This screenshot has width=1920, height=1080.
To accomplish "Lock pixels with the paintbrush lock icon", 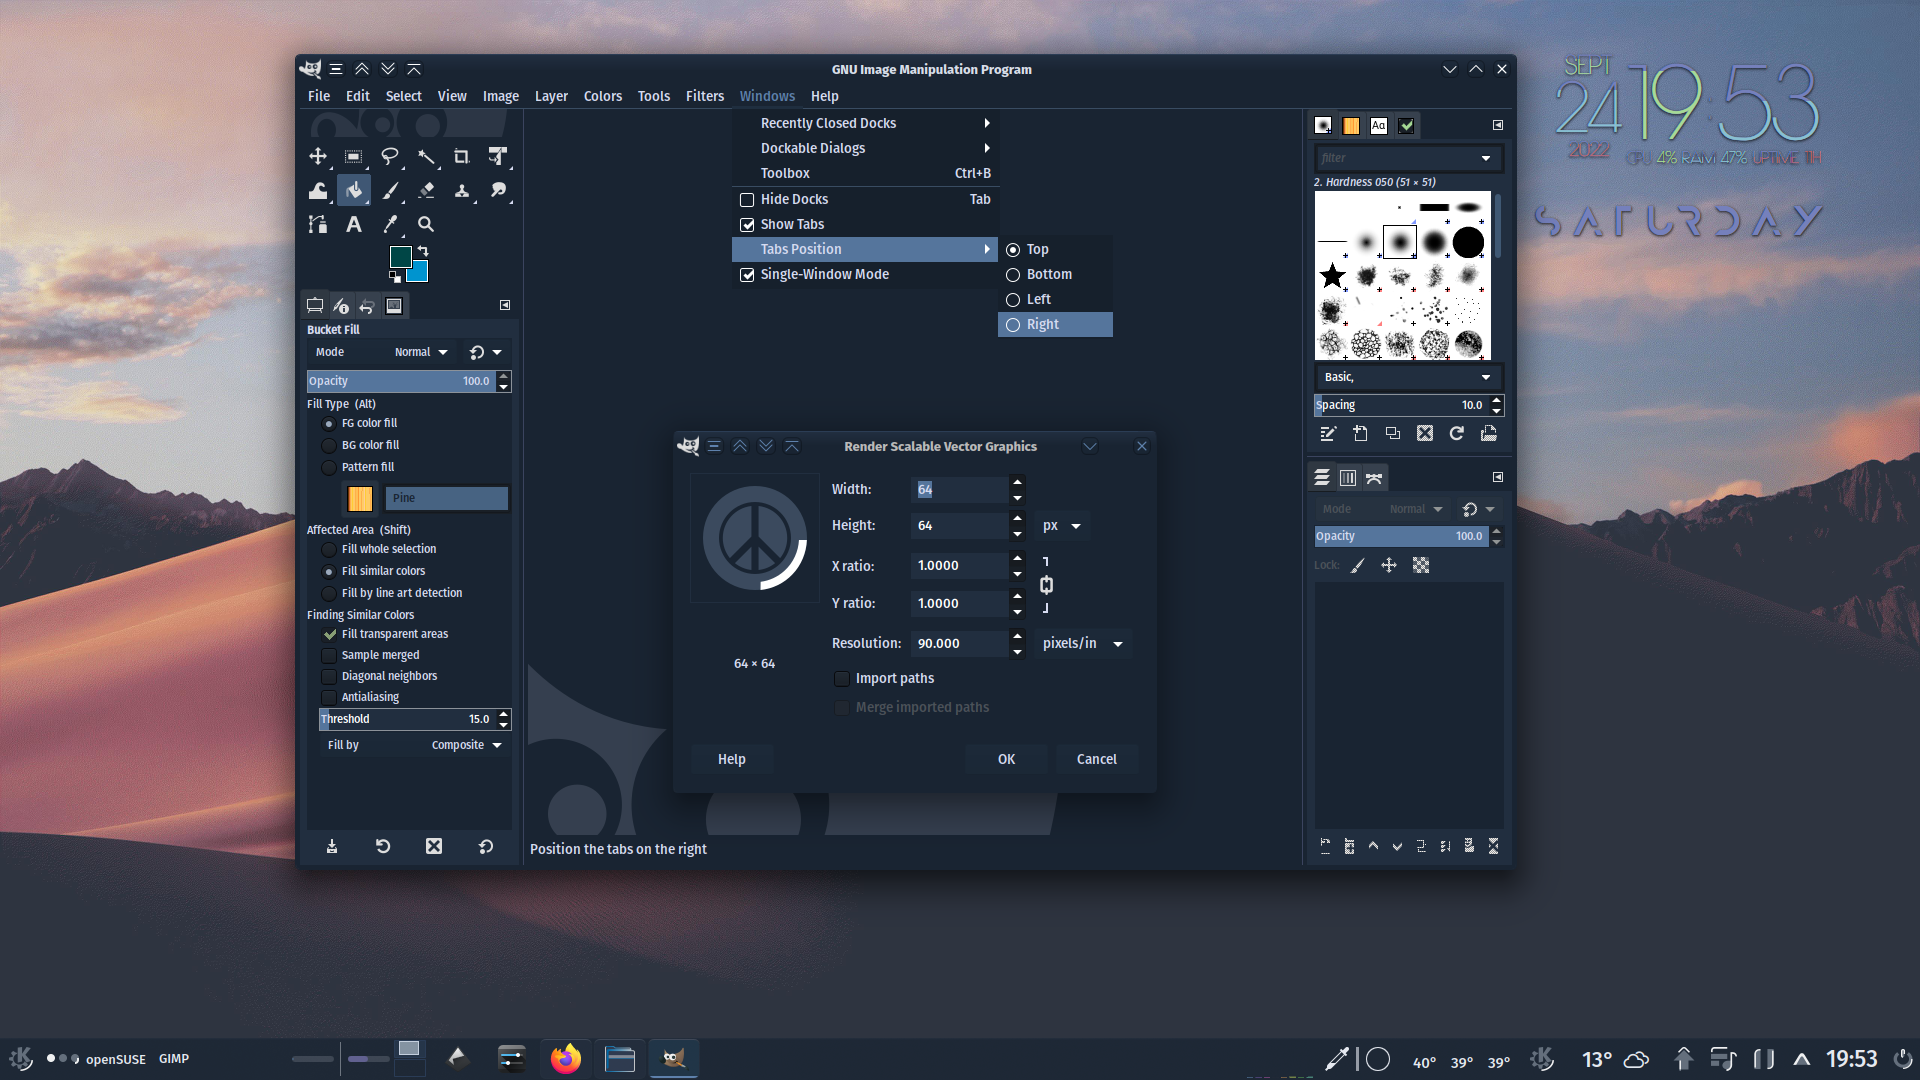I will click(1358, 566).
